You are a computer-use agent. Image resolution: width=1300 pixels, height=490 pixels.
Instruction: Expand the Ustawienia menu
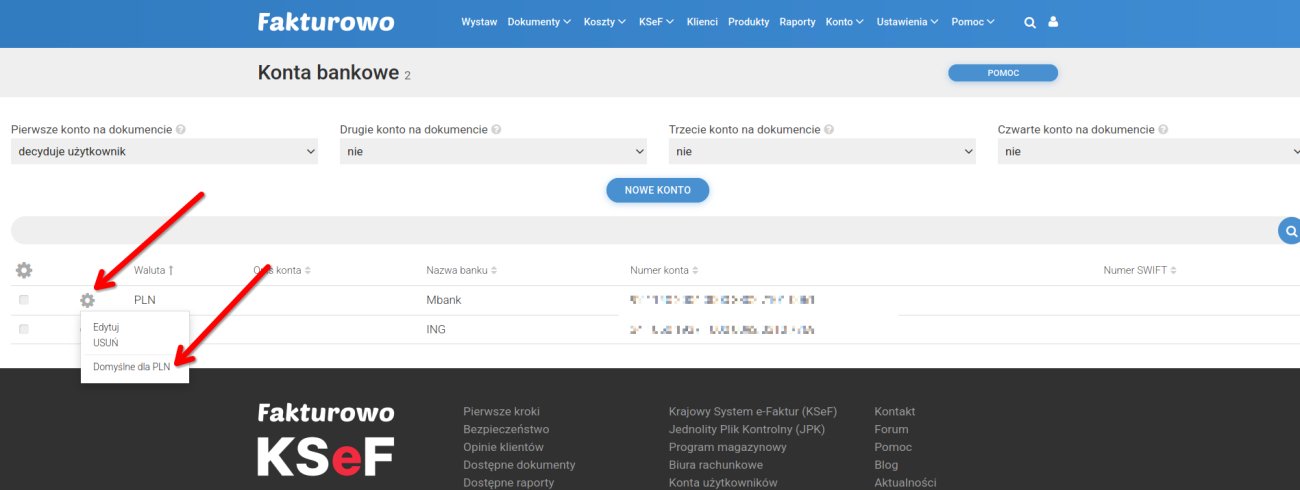tap(907, 22)
